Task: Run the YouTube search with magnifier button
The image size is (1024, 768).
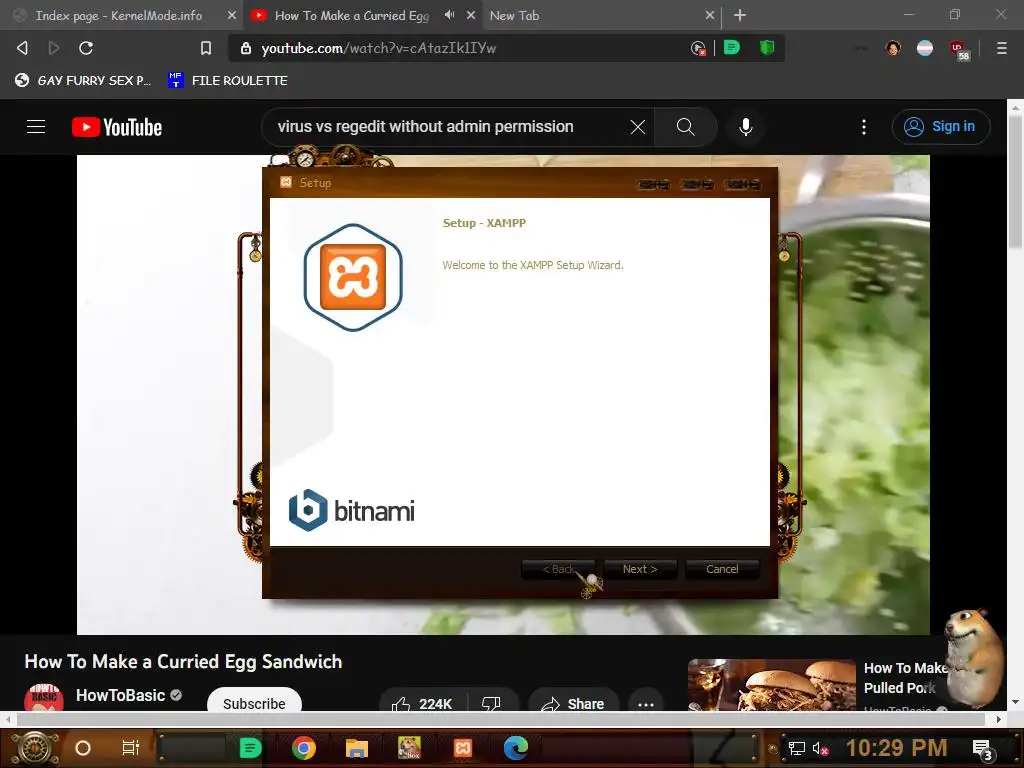Action: click(x=685, y=127)
